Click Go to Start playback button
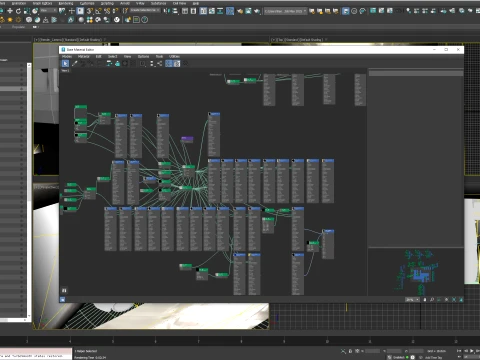Image resolution: width=480 pixels, height=360 pixels. (x=459, y=351)
